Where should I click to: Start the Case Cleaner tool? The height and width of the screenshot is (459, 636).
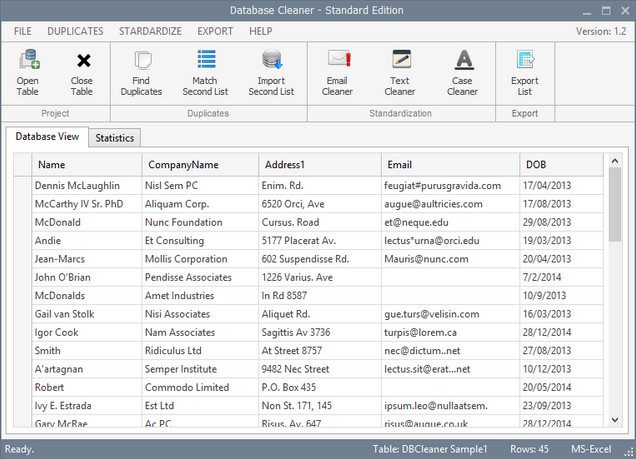tap(462, 71)
